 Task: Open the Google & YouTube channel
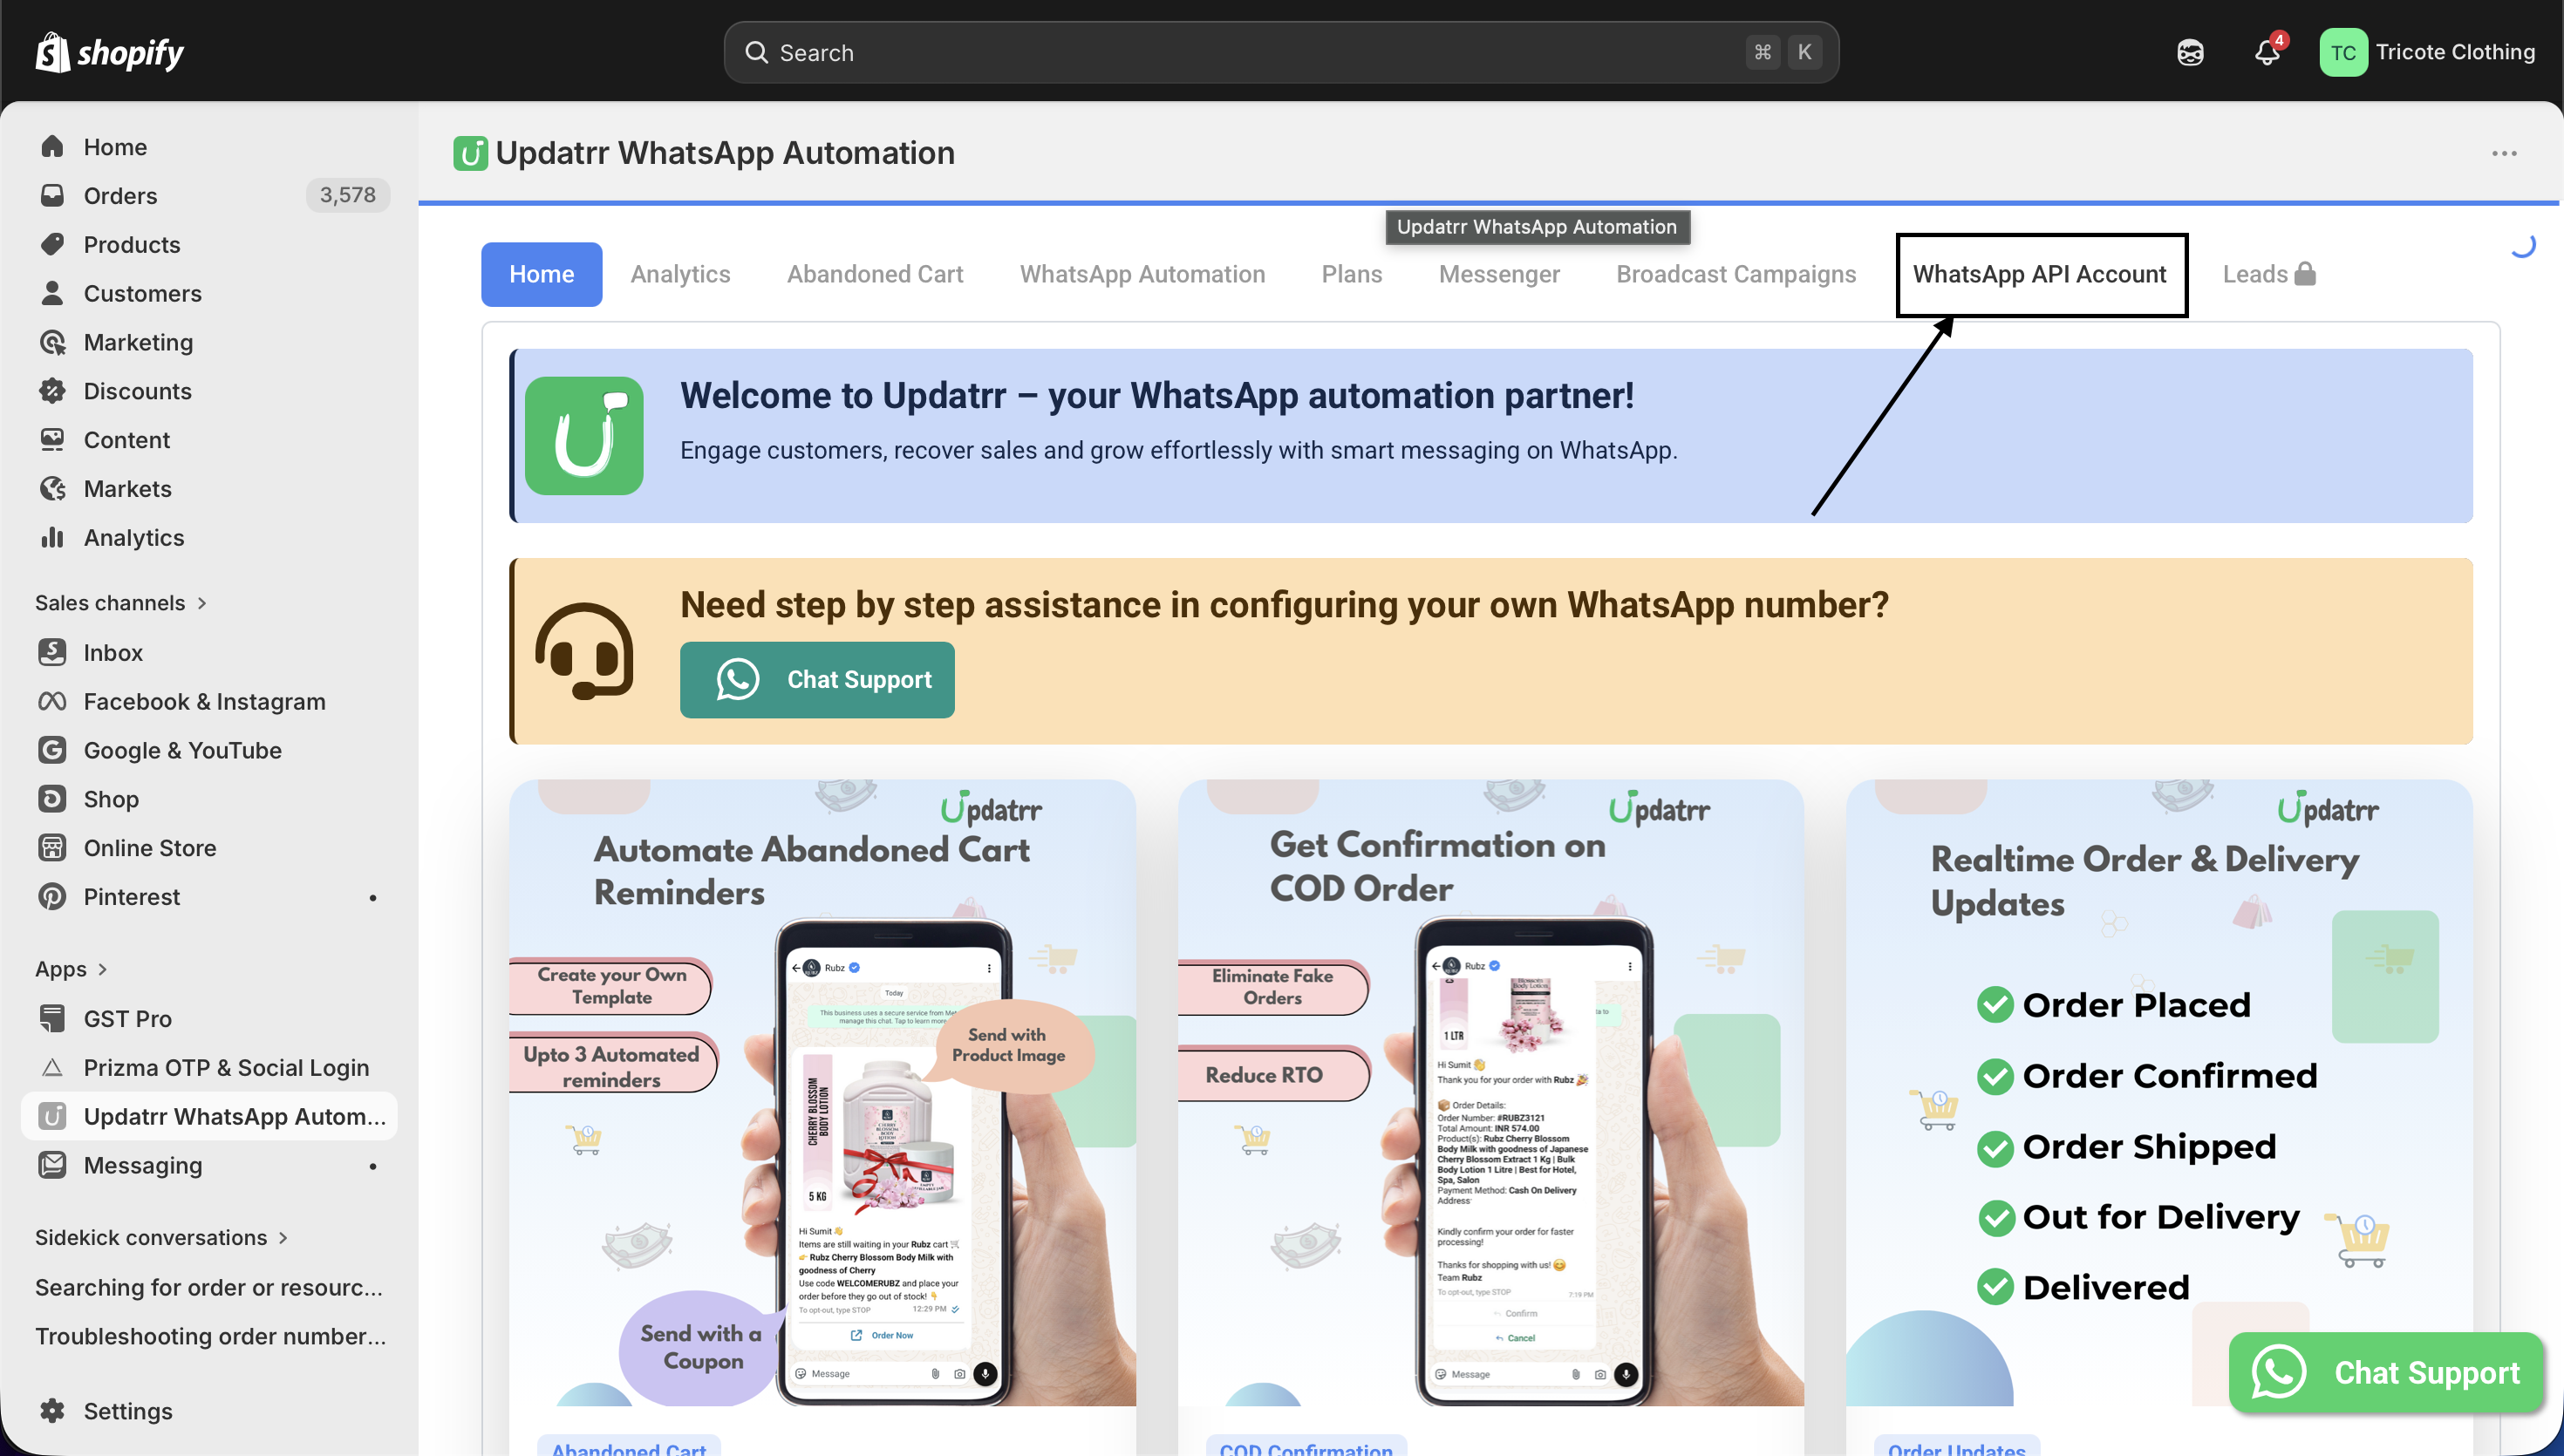(x=182, y=751)
